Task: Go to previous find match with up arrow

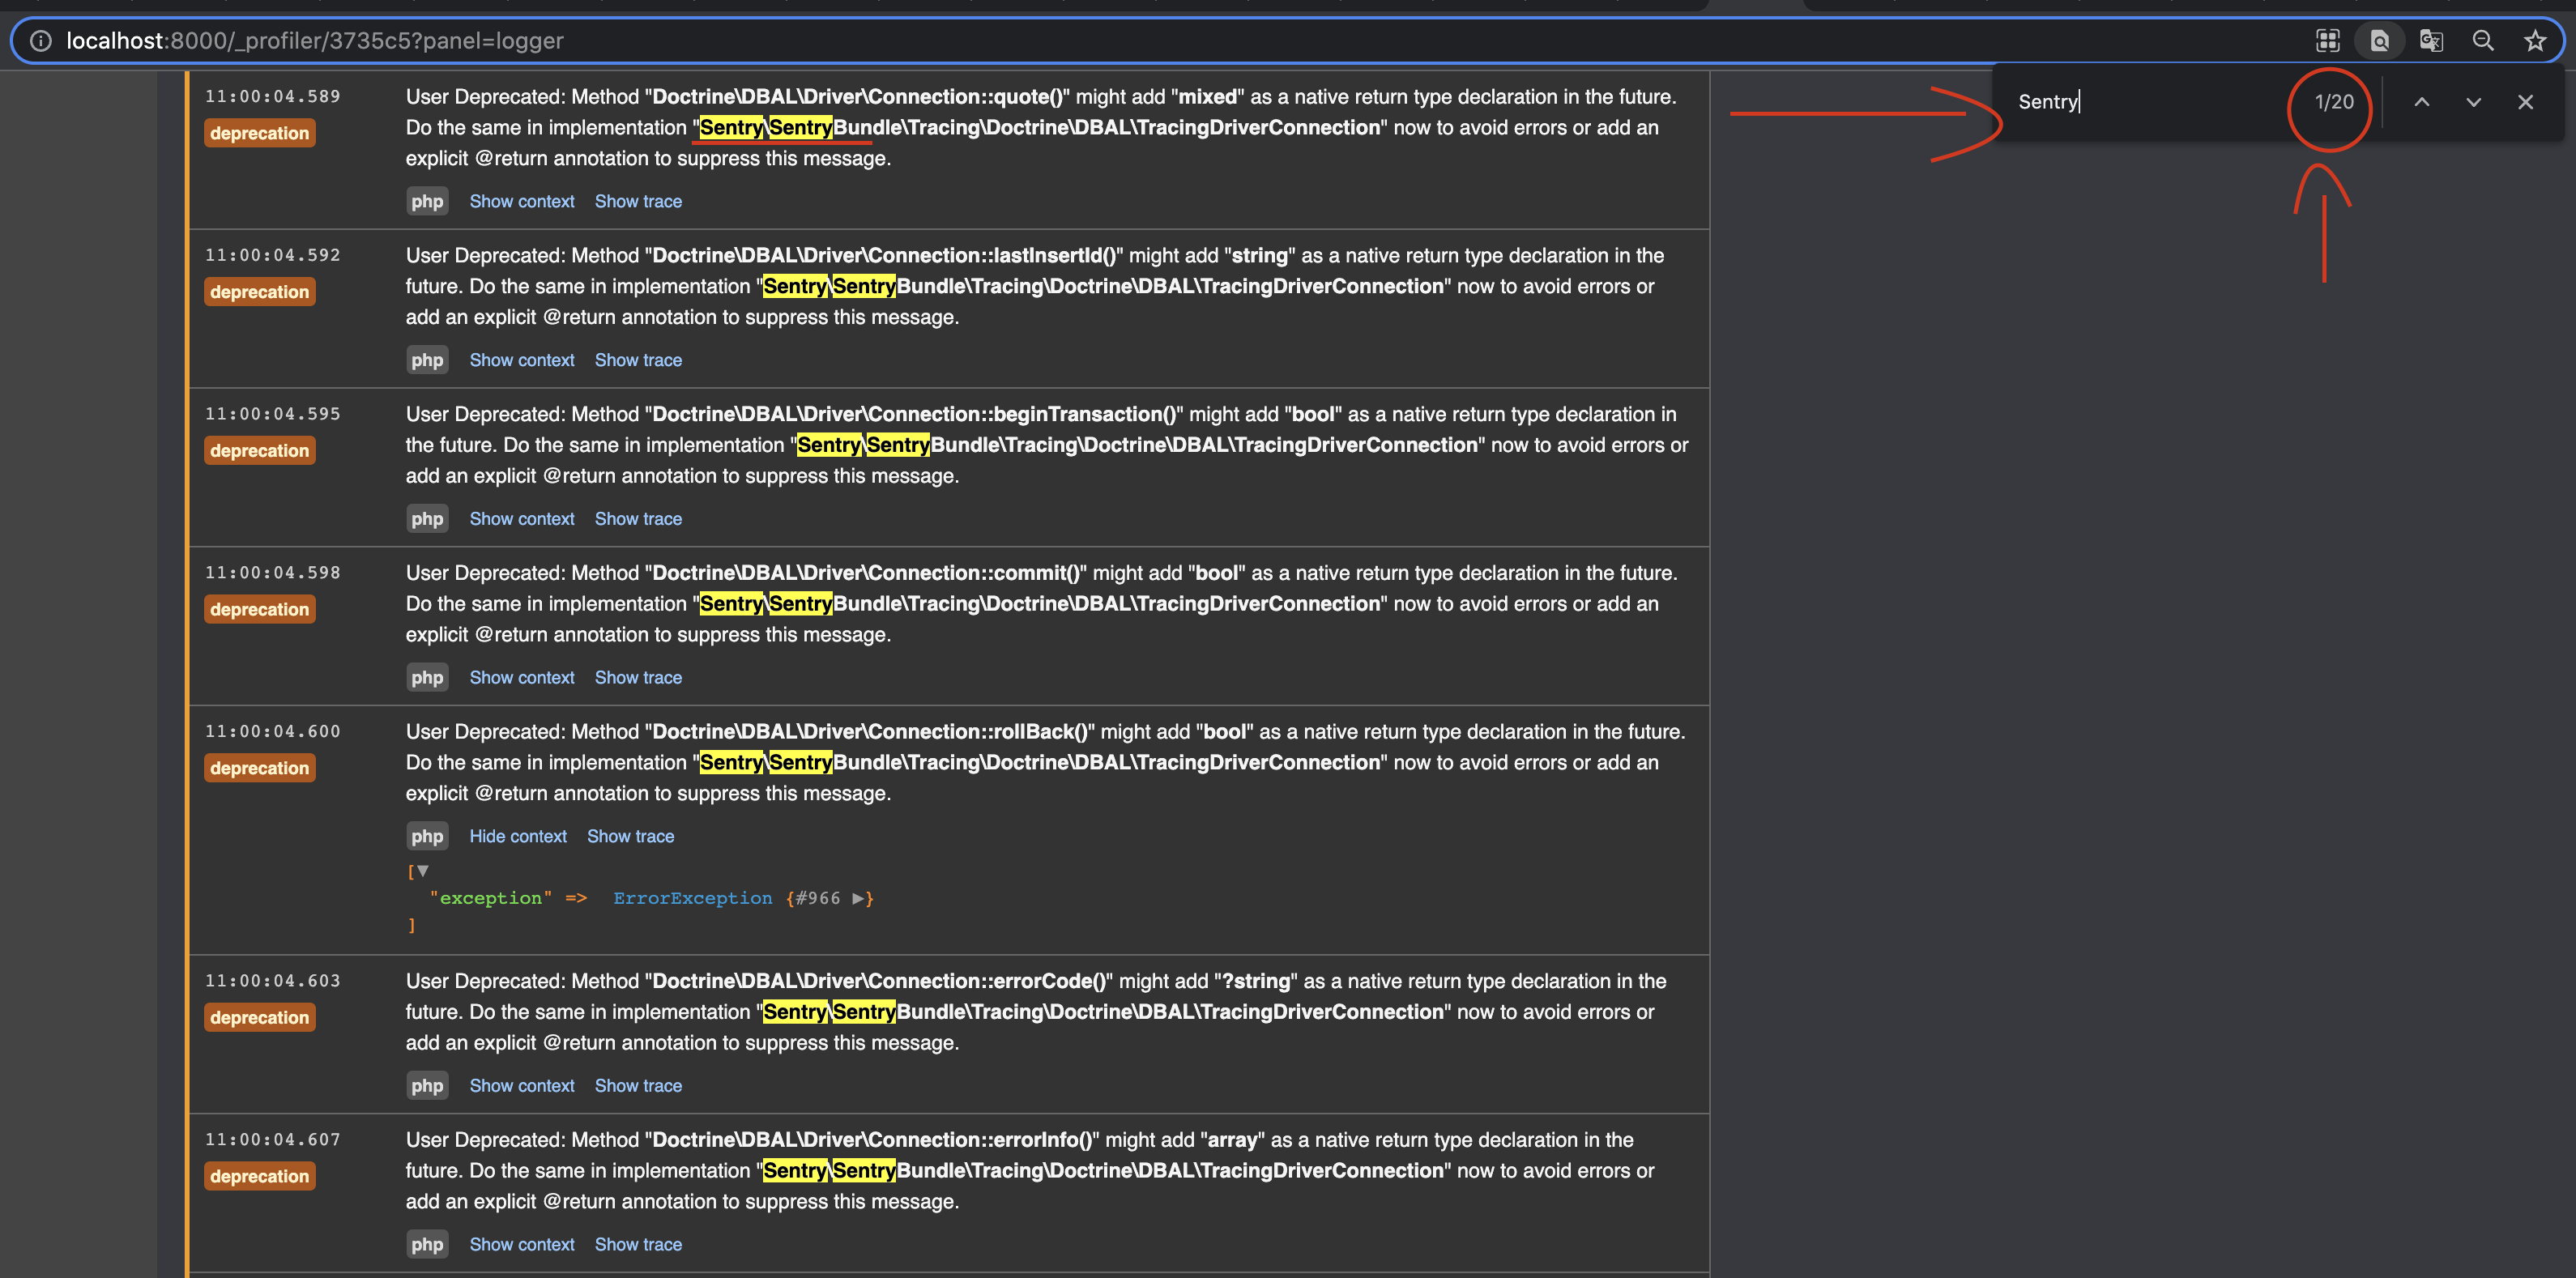Action: click(2421, 102)
